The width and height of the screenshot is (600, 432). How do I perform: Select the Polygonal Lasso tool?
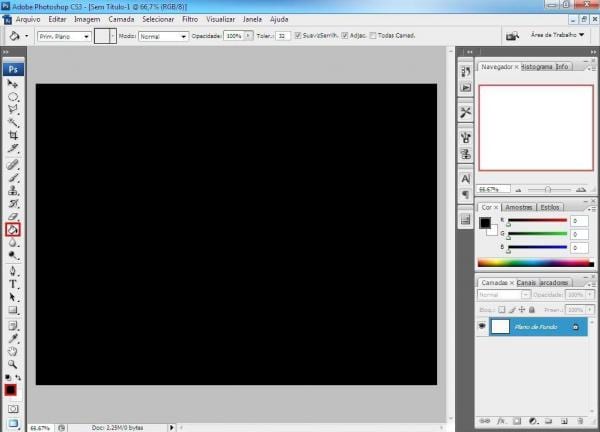(13, 109)
